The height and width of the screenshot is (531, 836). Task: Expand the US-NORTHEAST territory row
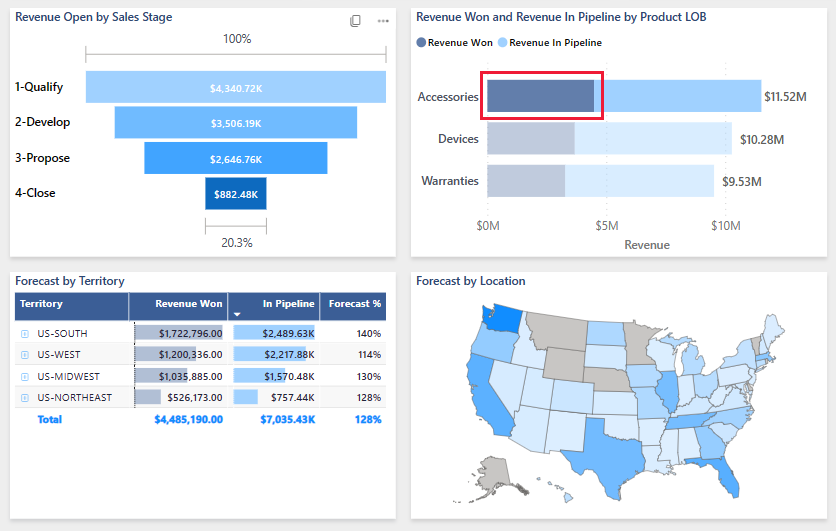[25, 398]
